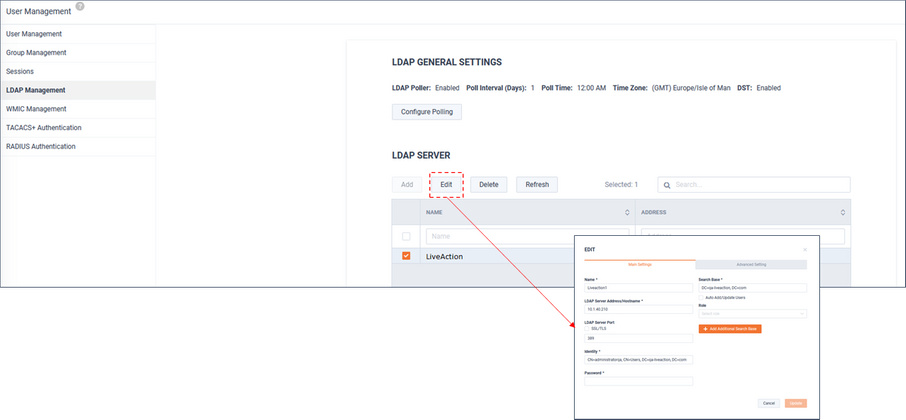Select LDAP Management in sidebar
The image size is (906, 420).
78,90
